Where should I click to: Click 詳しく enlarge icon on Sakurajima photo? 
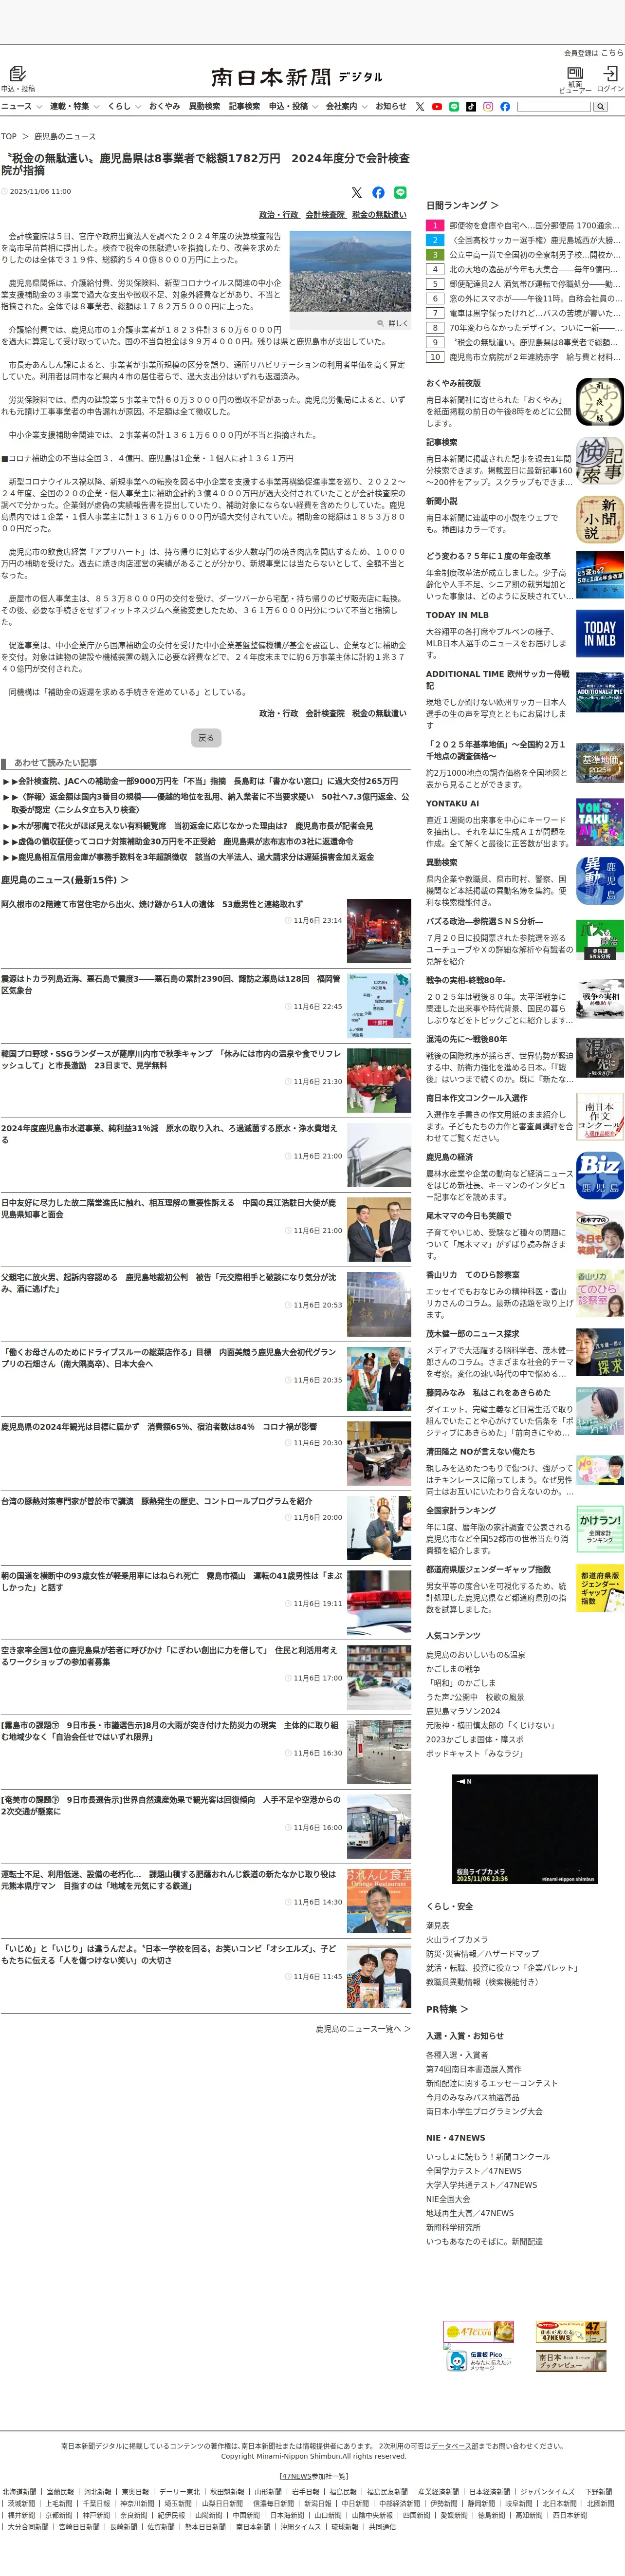coord(393,323)
